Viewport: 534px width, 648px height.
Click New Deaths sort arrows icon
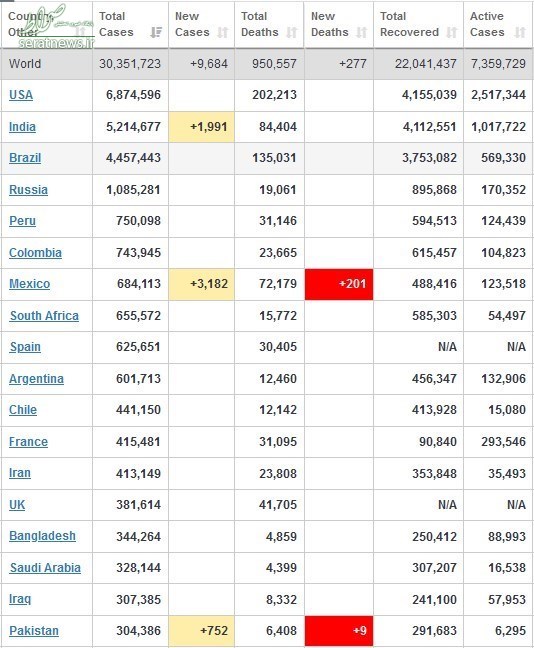(362, 32)
